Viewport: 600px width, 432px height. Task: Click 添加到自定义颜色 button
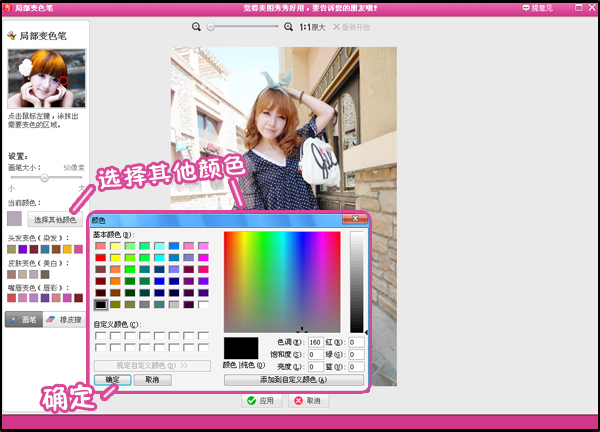[292, 380]
